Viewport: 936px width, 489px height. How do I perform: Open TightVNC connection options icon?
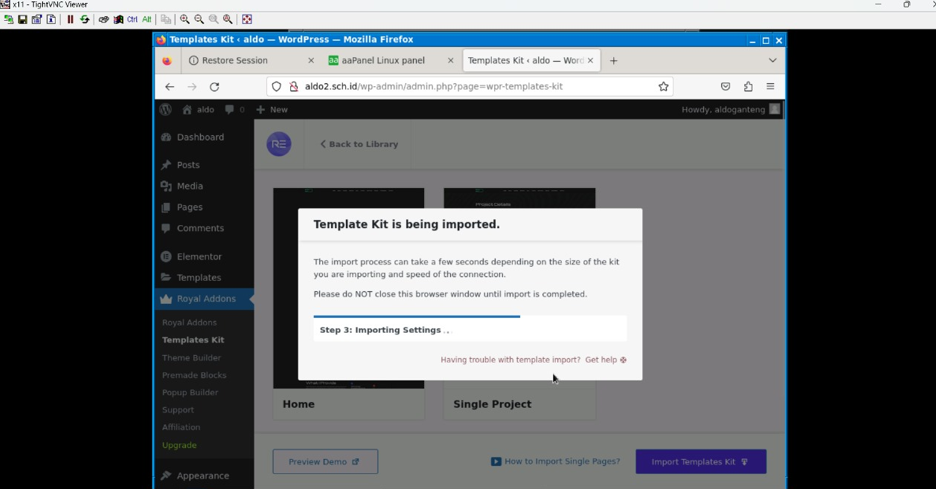coord(37,19)
